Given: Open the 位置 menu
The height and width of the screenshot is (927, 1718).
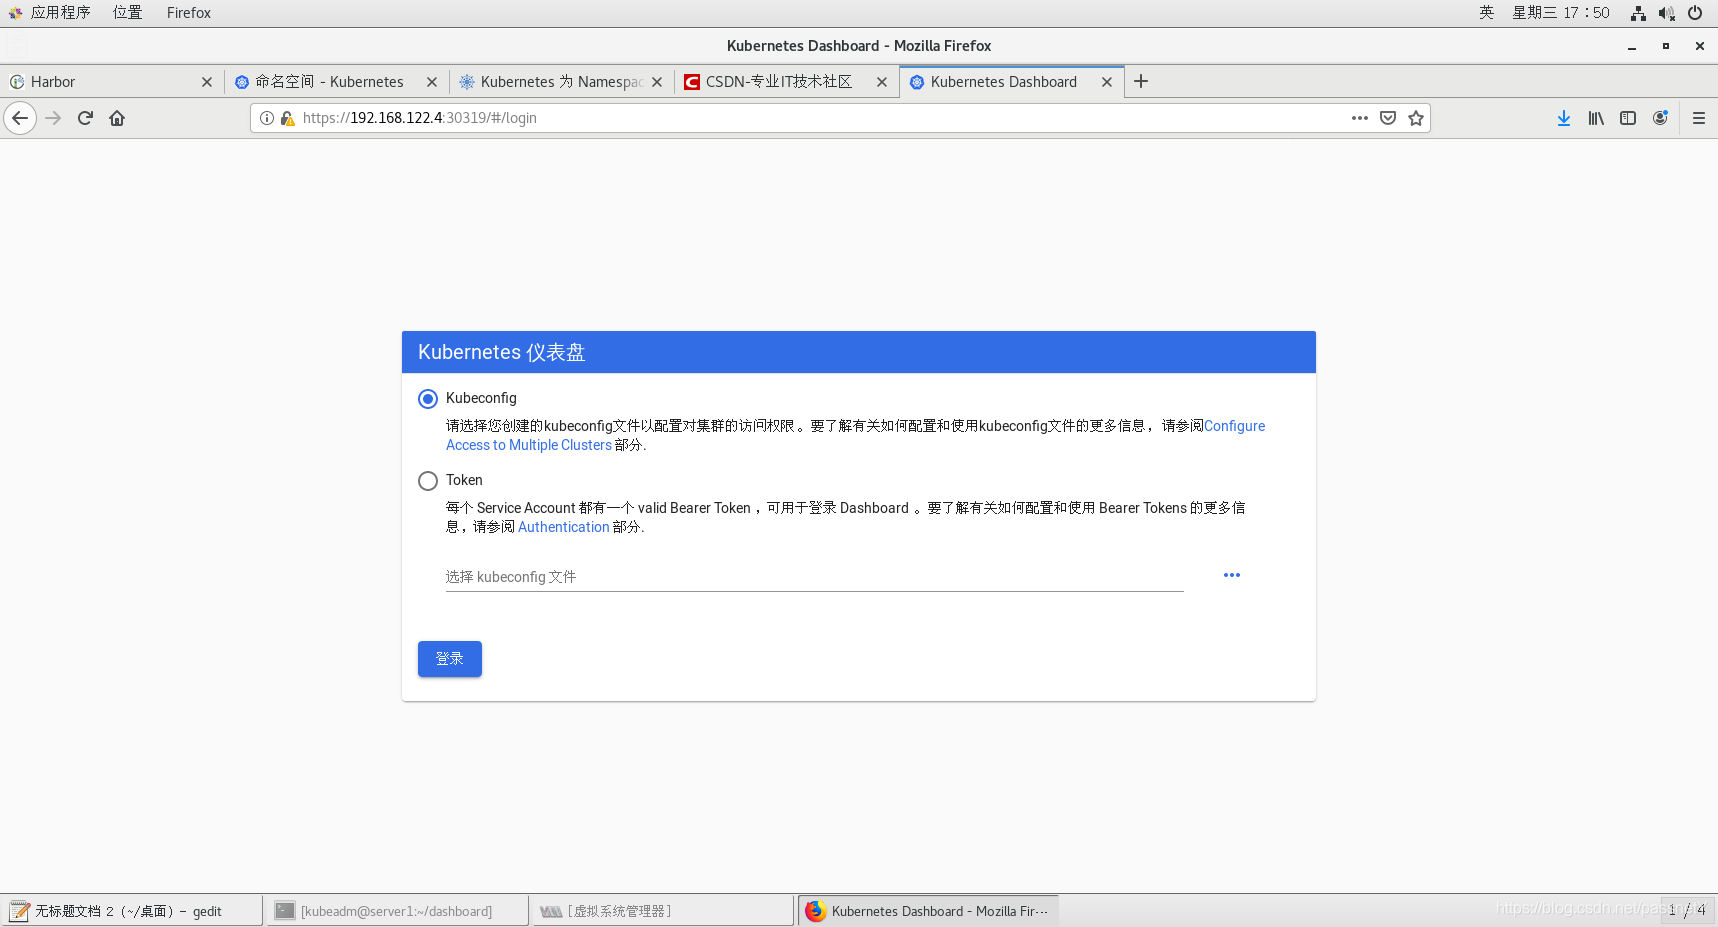Looking at the screenshot, I should (127, 13).
